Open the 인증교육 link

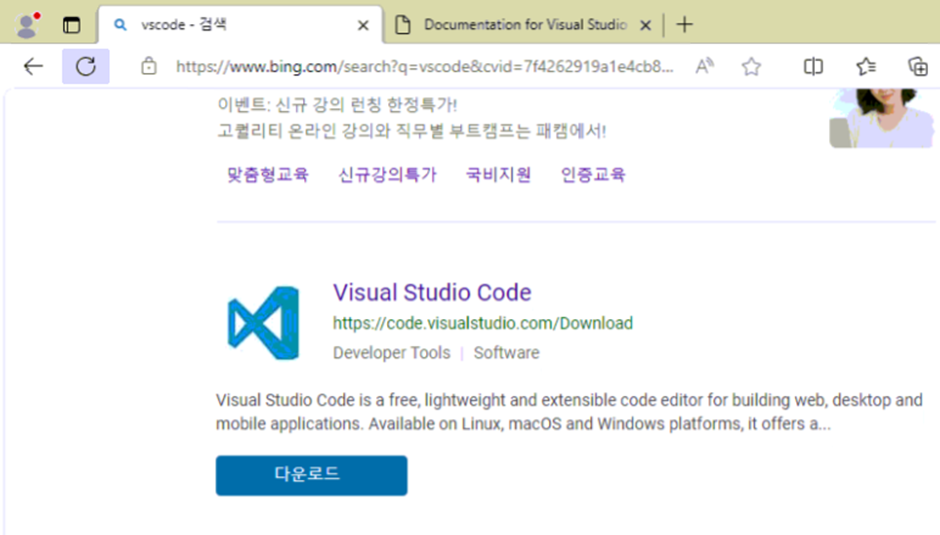point(593,175)
